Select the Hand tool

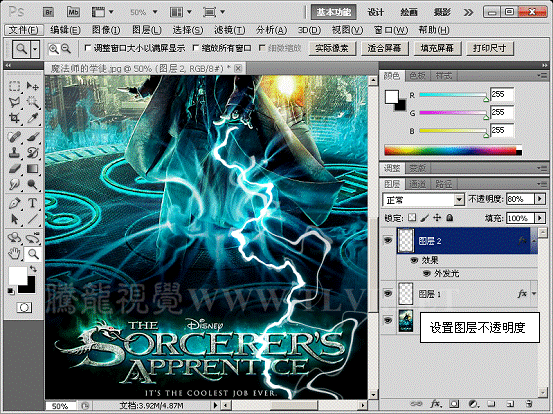coord(14,254)
